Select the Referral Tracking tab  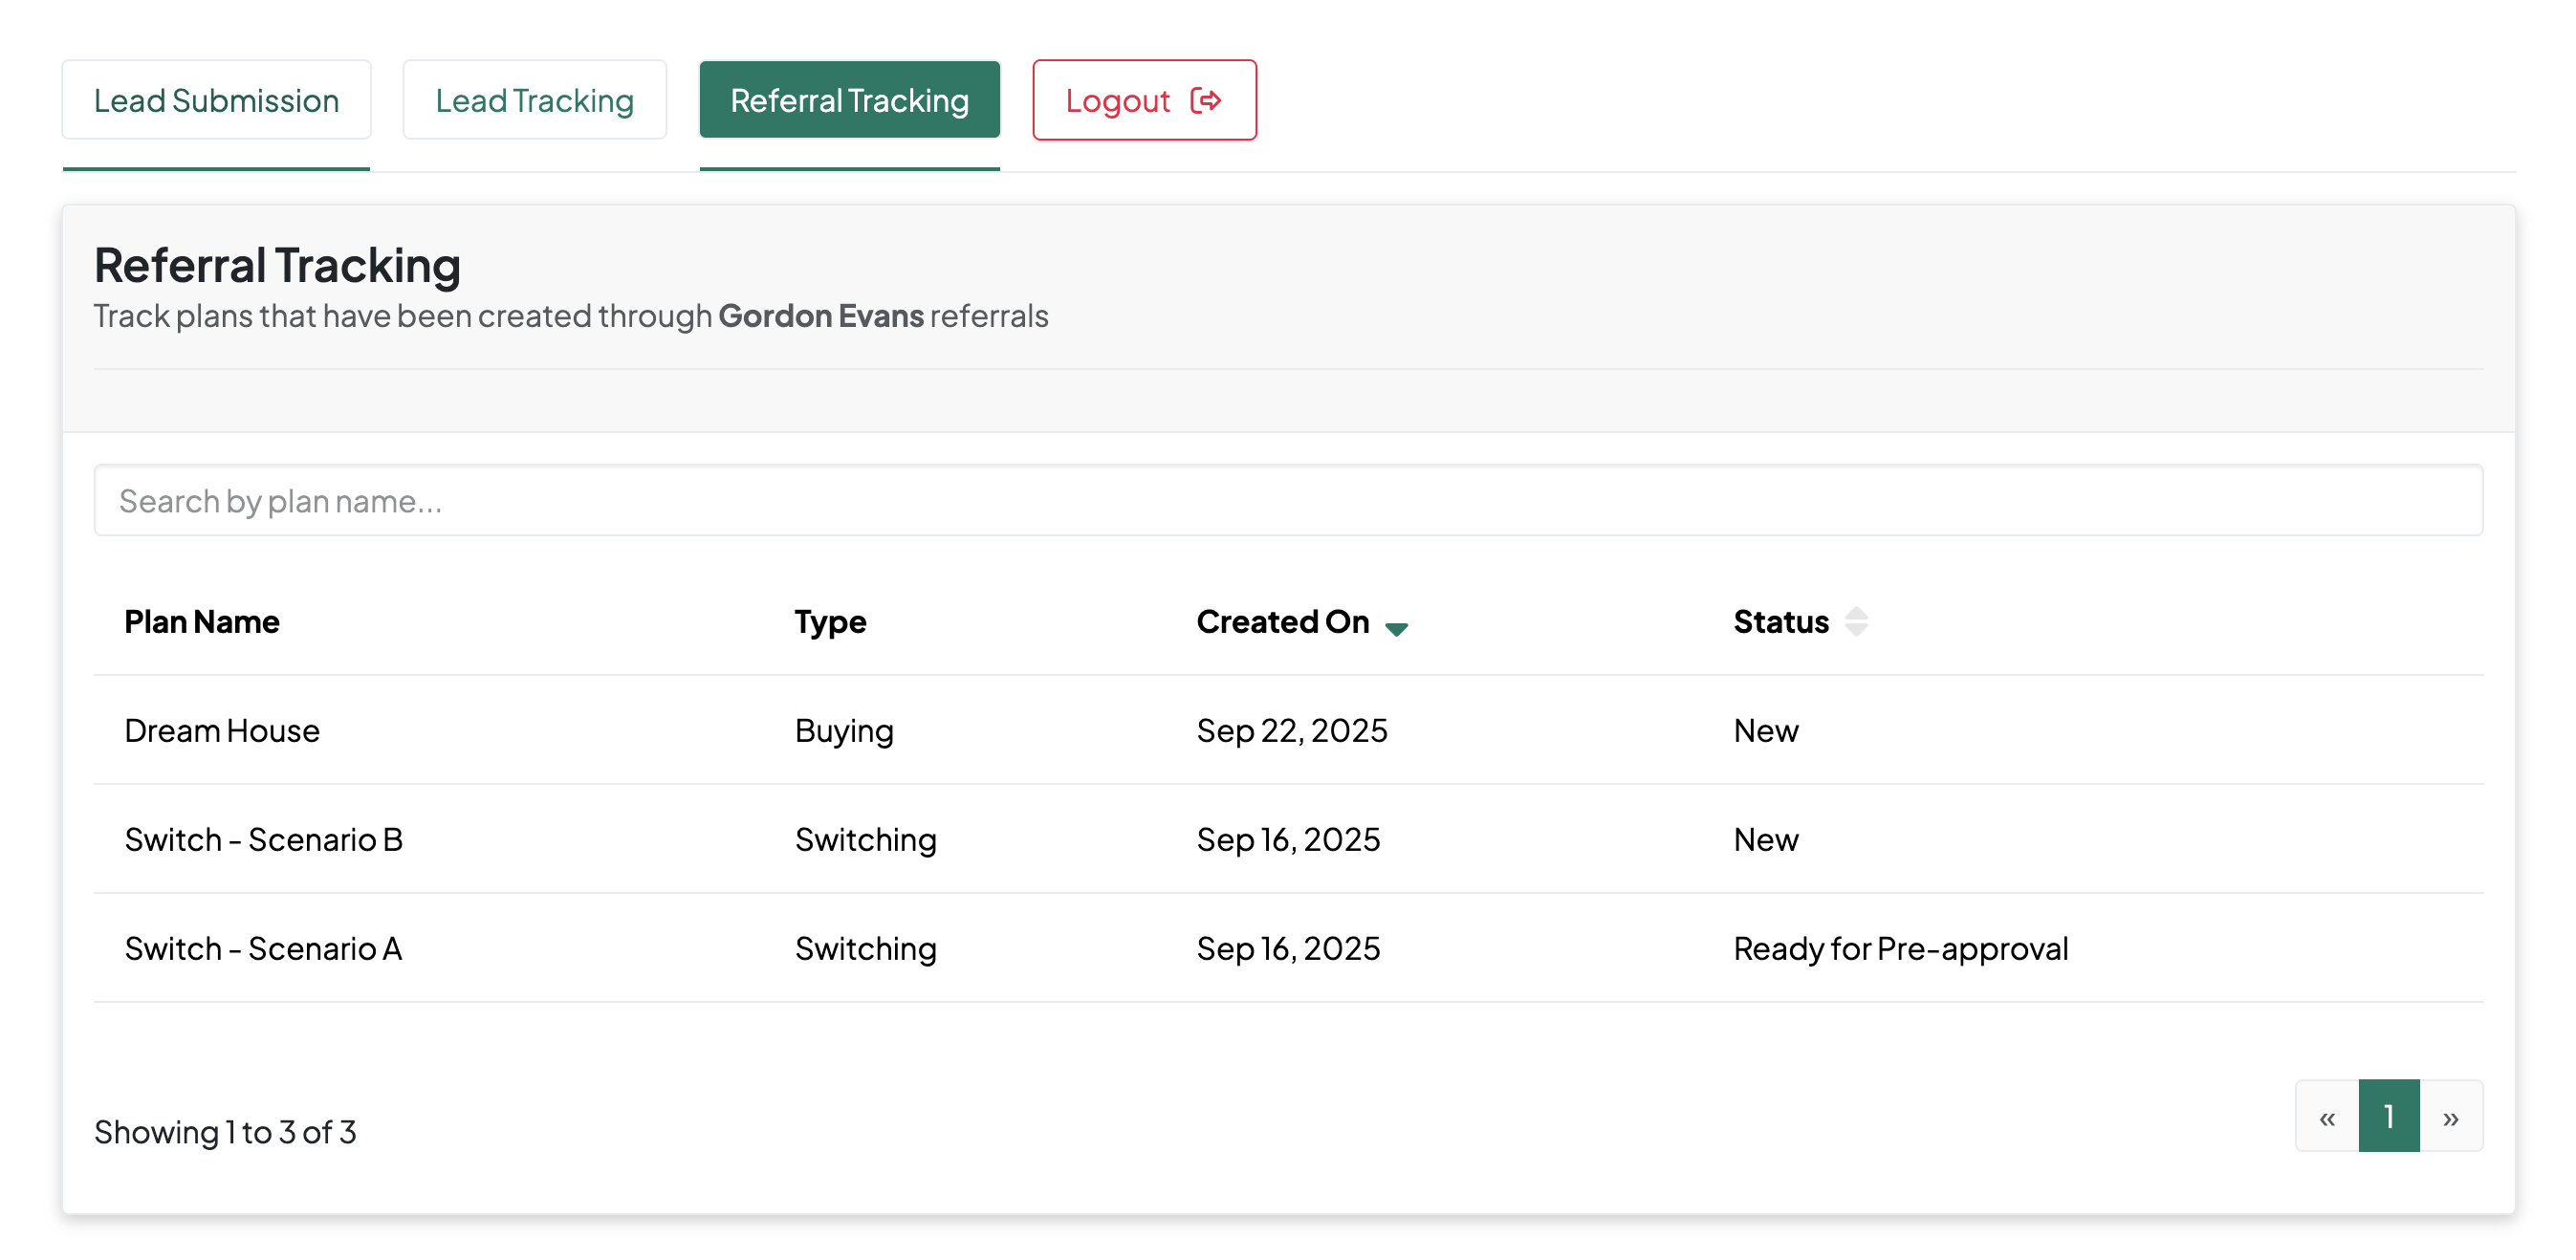[x=849, y=101]
